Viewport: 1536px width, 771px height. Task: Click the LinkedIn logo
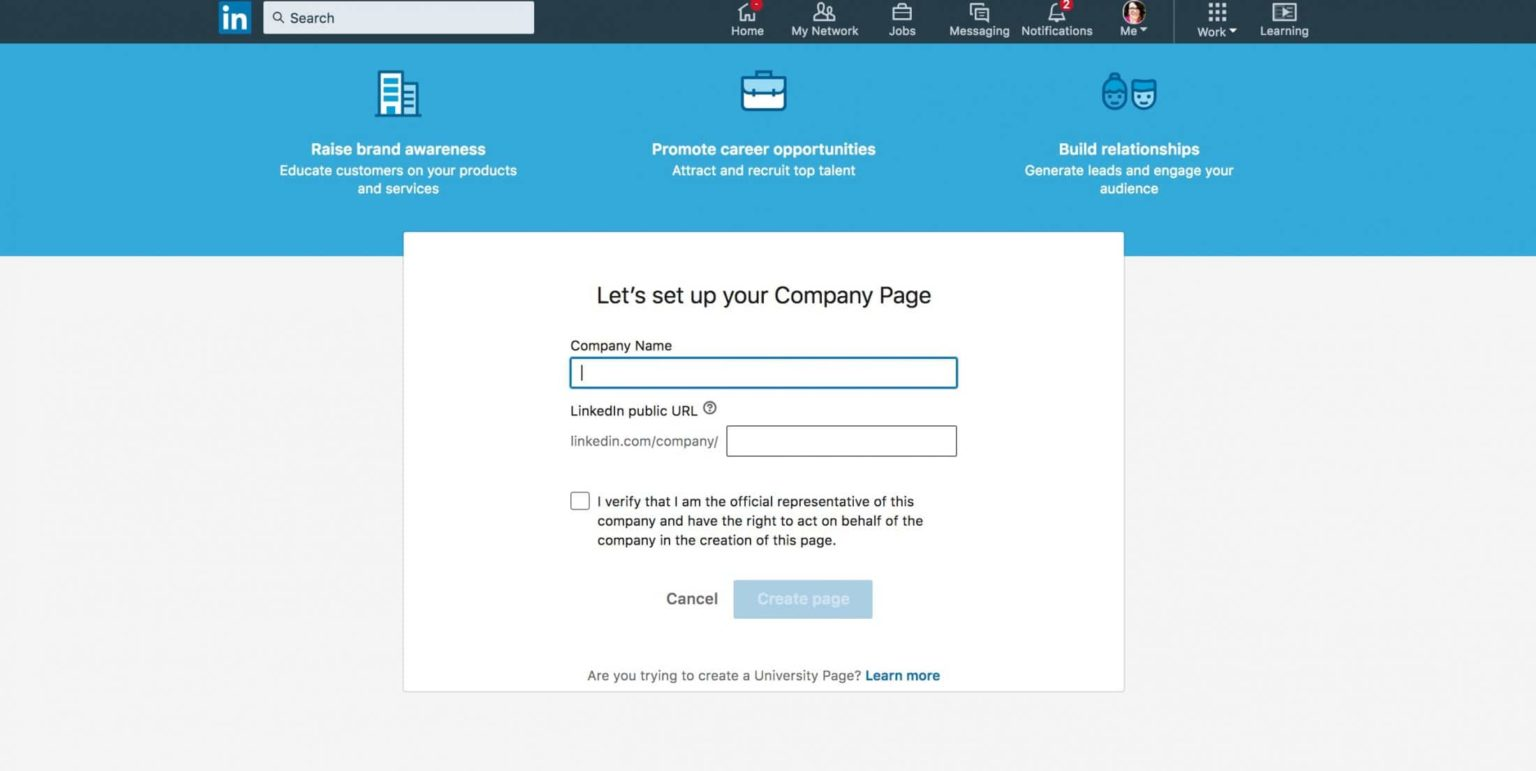point(234,18)
